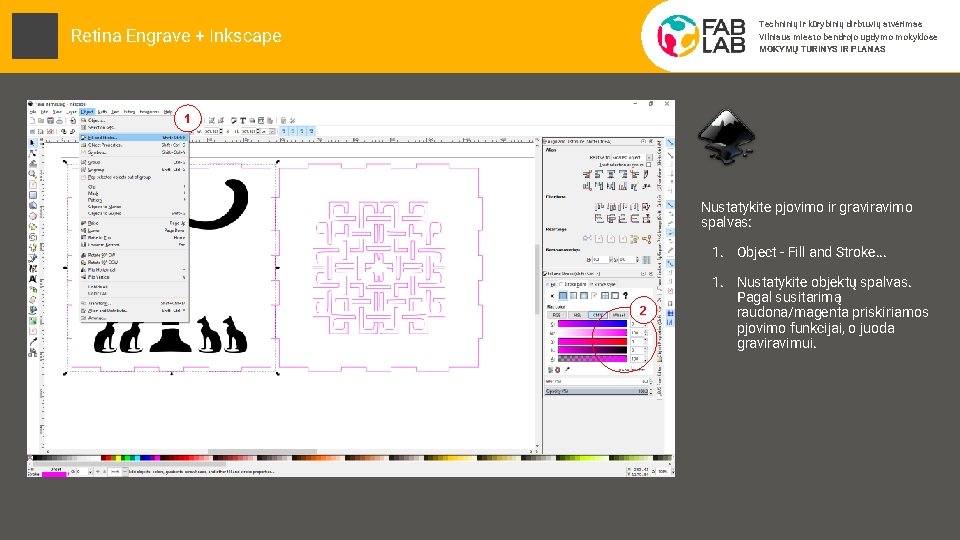This screenshot has height=540, width=960.
Task: Expand the Pattern submenu
Action: 135,200
